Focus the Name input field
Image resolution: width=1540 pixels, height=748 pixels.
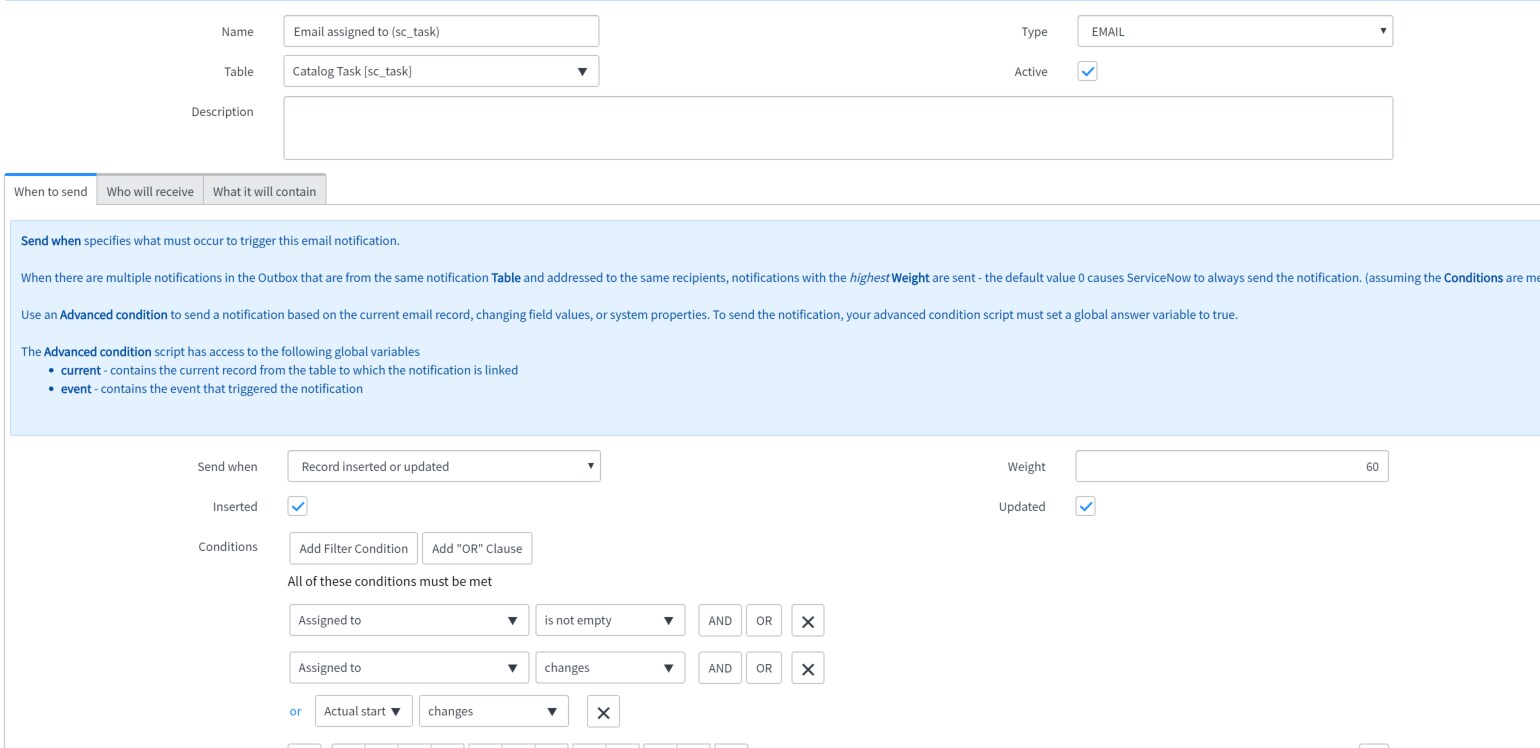[441, 32]
